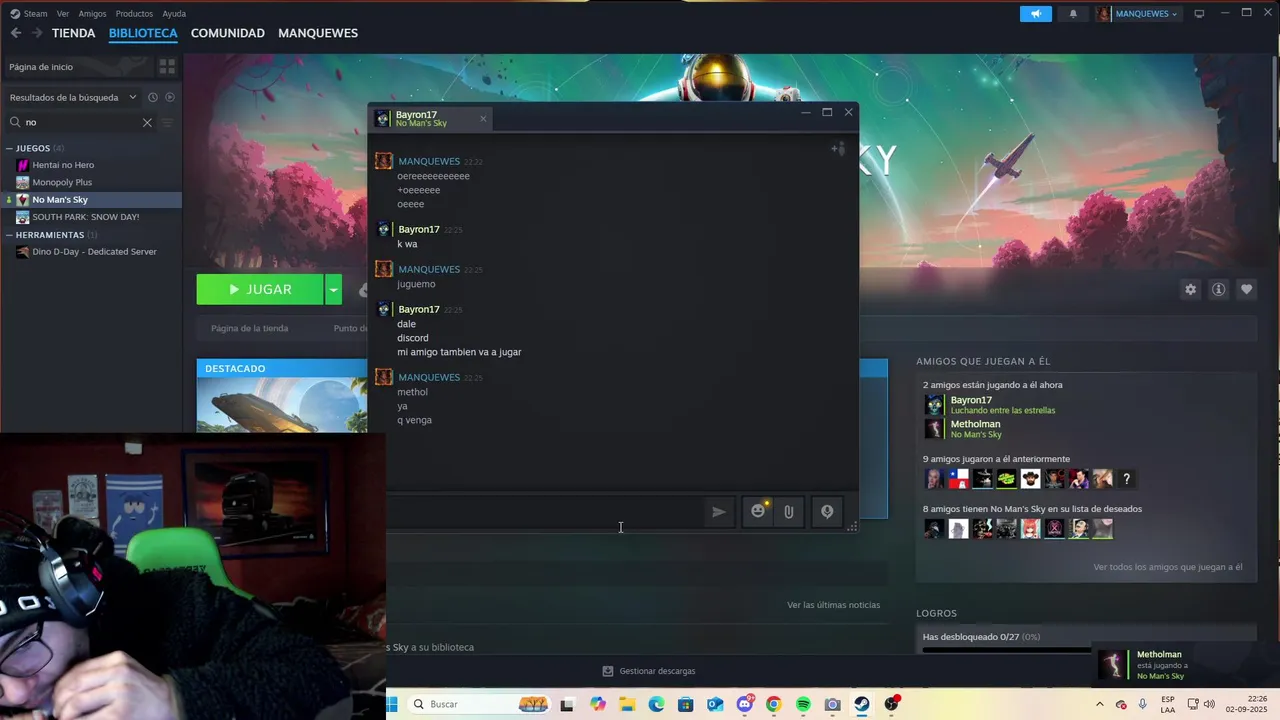
Task: Open MANQUEWES profile tab
Action: coord(318,33)
